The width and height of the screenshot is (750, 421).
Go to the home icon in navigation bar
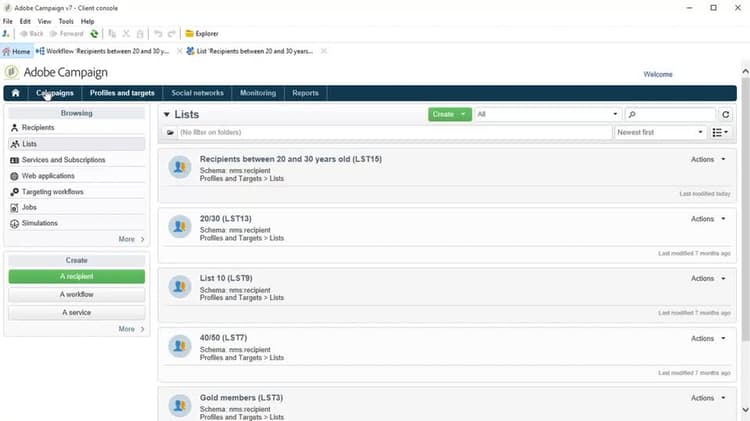[x=15, y=93]
